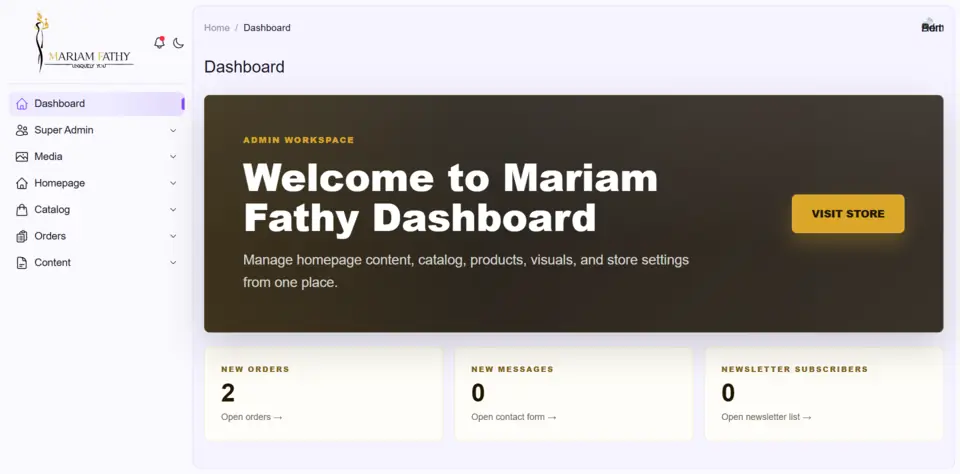
Task: Click the new orders count 2
Action: coord(228,393)
